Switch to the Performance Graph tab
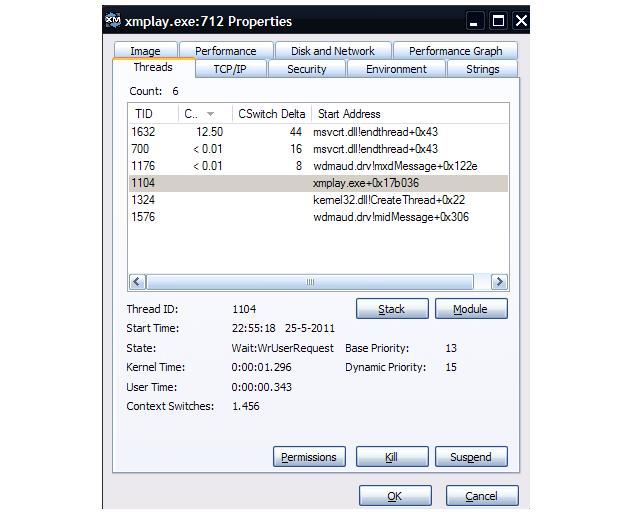The image size is (640, 512). (x=455, y=51)
